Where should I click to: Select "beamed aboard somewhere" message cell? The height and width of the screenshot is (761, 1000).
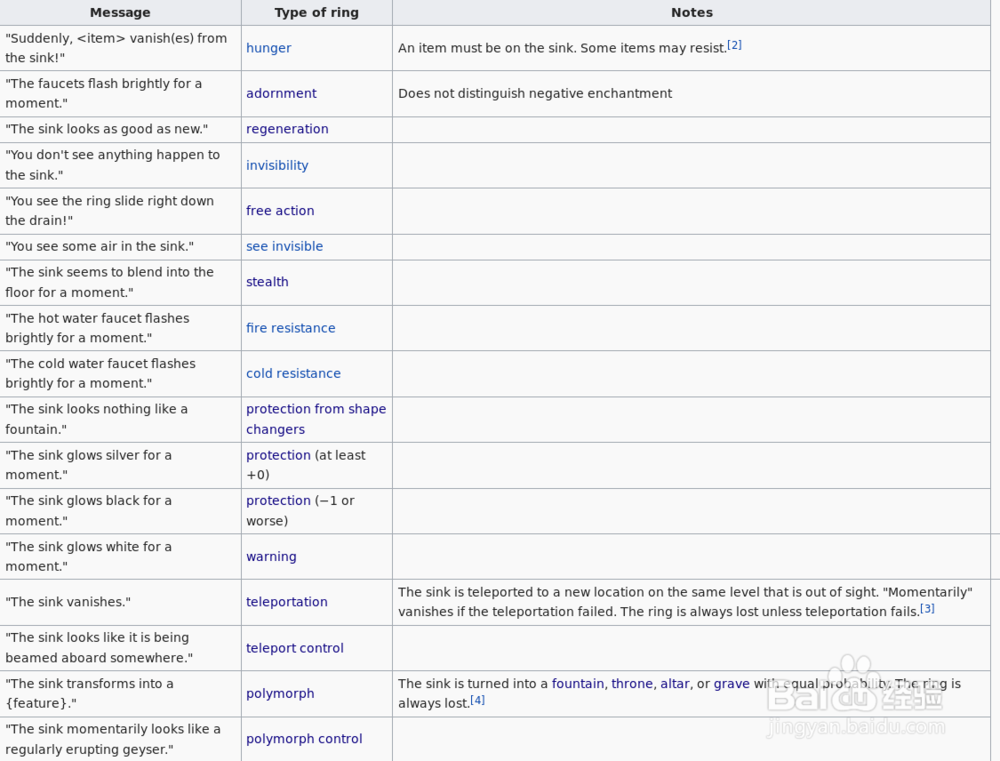(121, 647)
